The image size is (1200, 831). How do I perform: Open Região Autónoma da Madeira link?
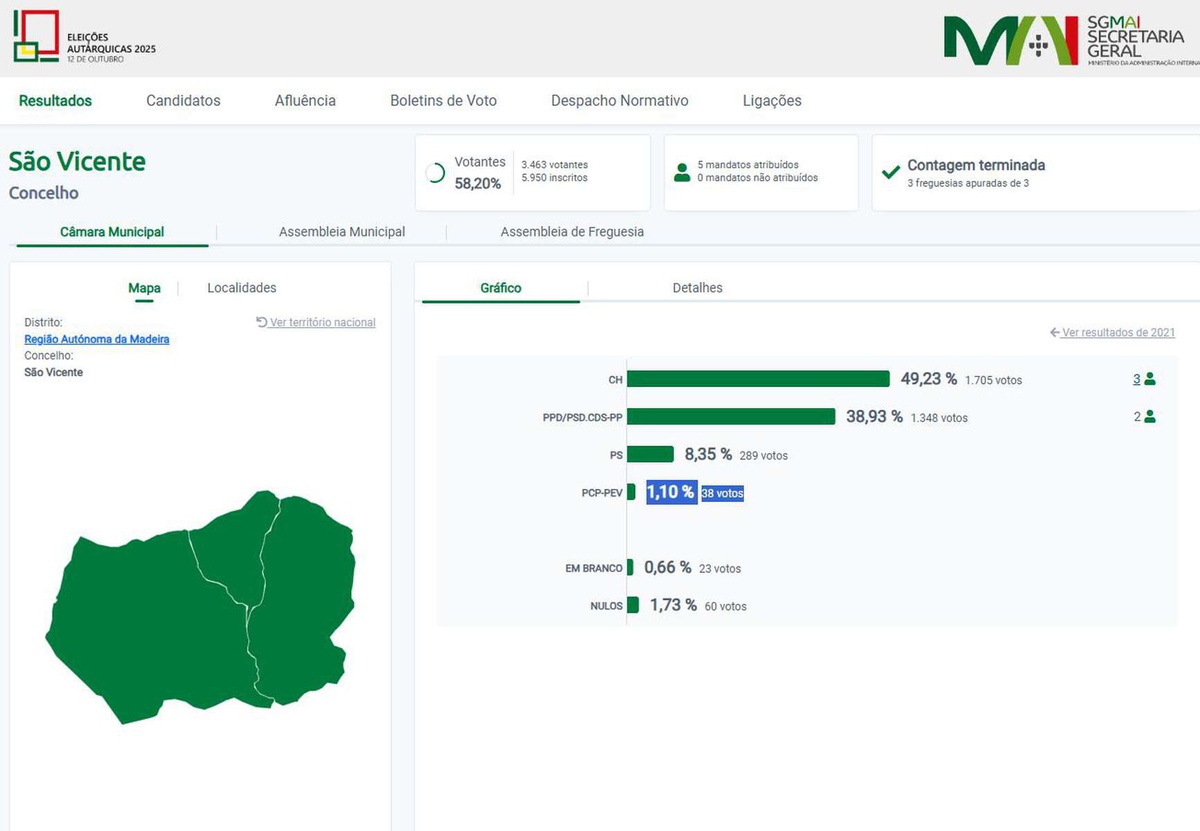[x=97, y=339]
